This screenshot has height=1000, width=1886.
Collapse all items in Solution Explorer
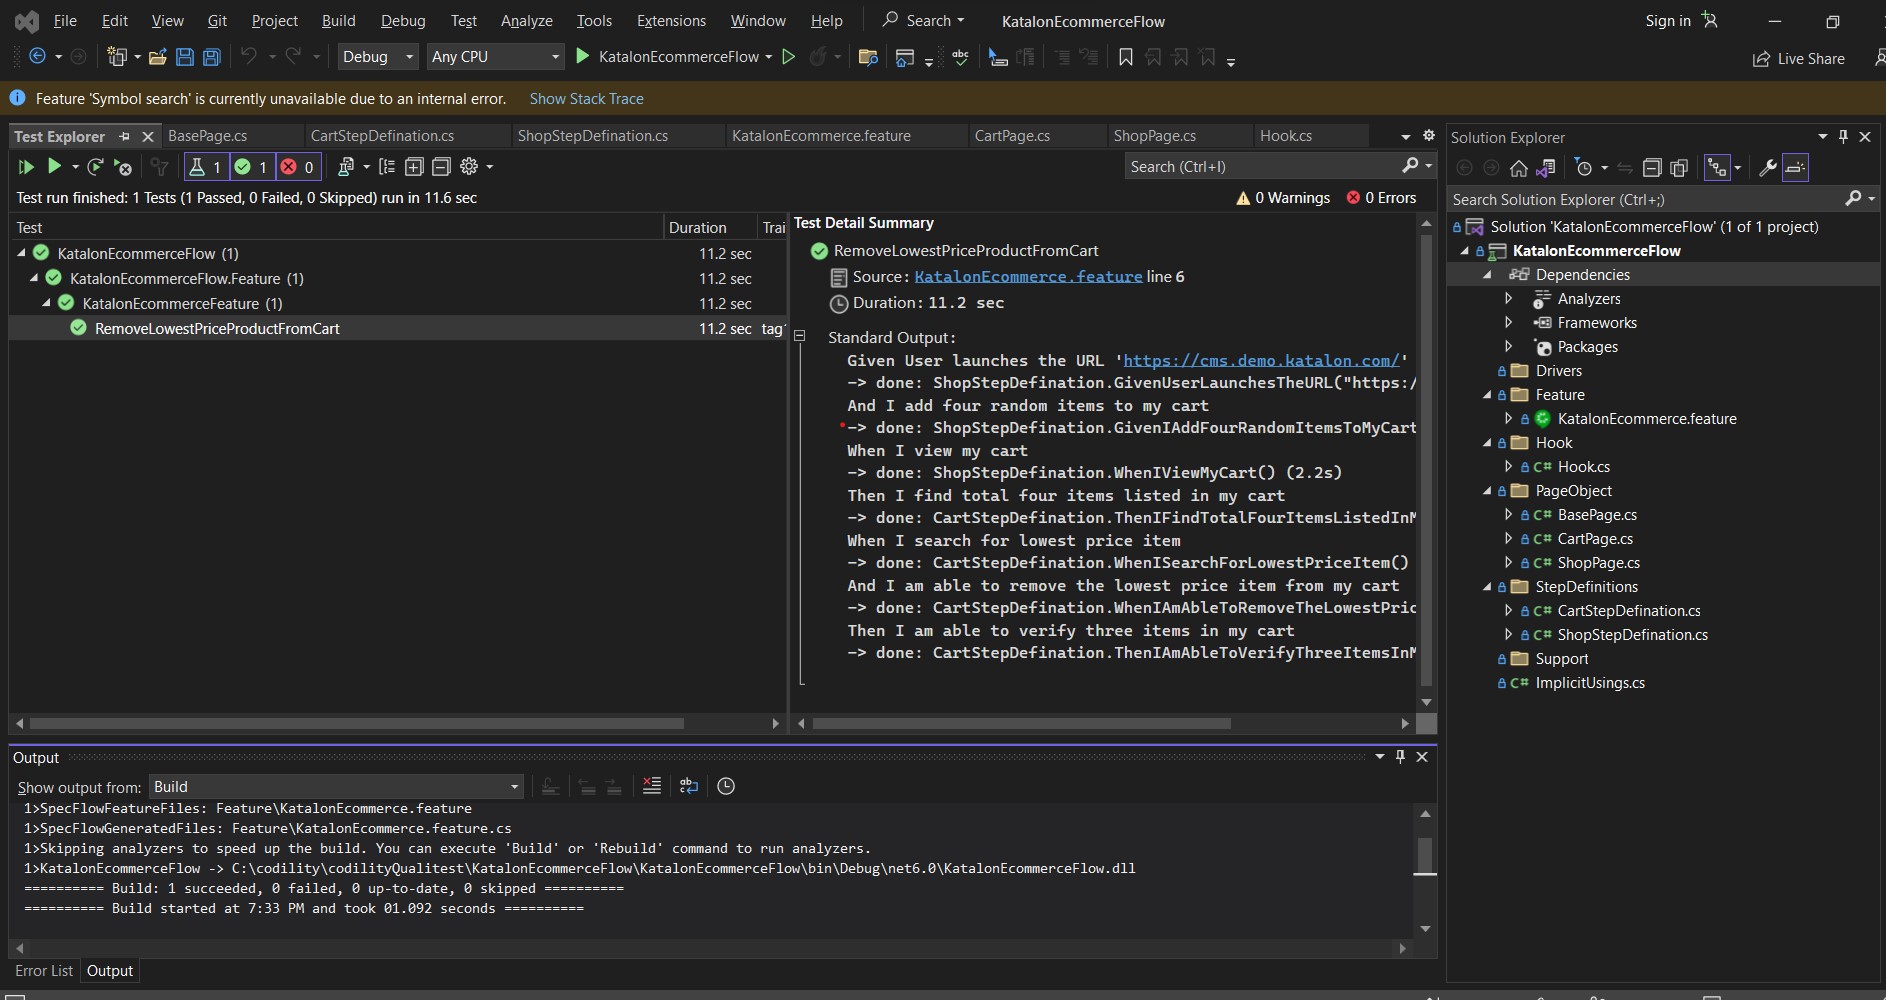click(1653, 167)
